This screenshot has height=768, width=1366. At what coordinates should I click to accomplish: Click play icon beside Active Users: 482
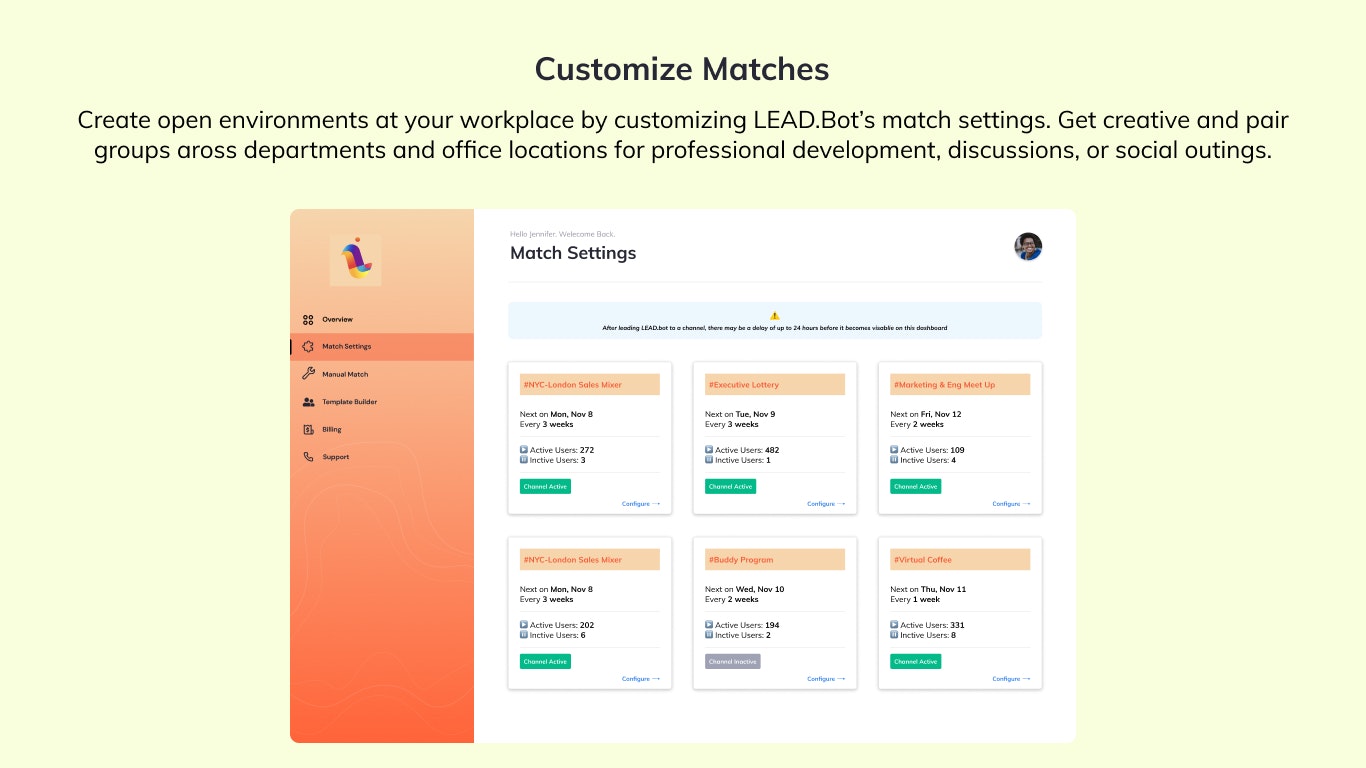click(x=709, y=450)
